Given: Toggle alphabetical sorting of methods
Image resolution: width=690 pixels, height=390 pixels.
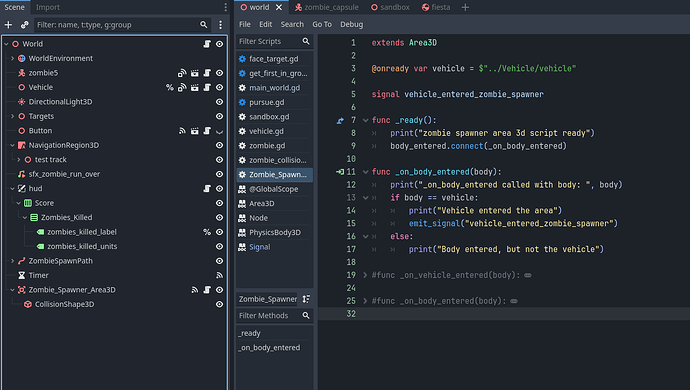Looking at the screenshot, I should pos(306,299).
